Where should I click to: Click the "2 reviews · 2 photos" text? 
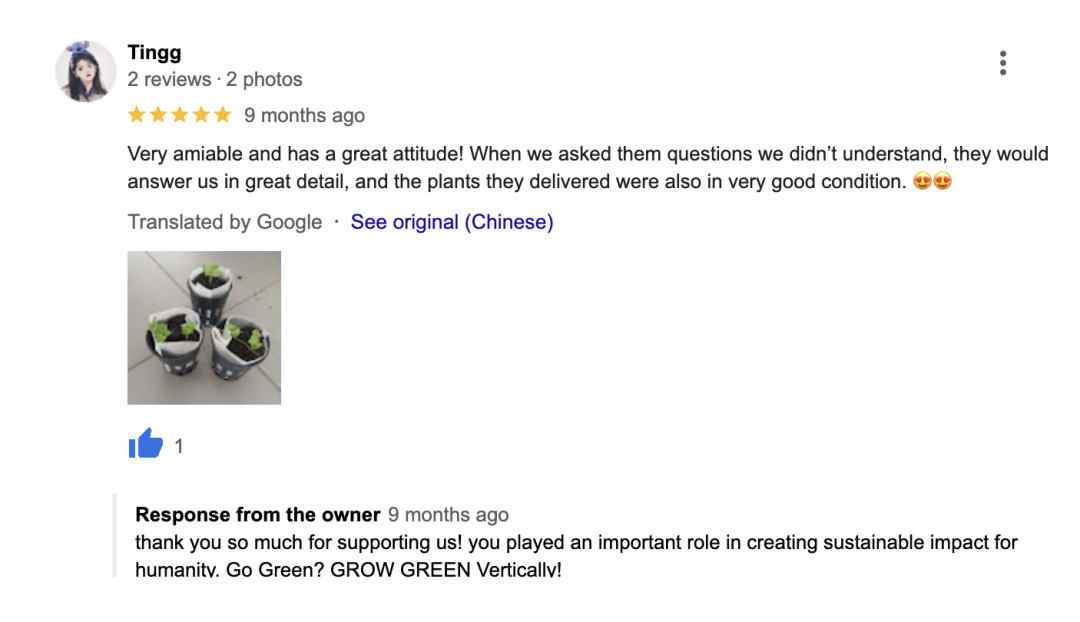[x=214, y=79]
